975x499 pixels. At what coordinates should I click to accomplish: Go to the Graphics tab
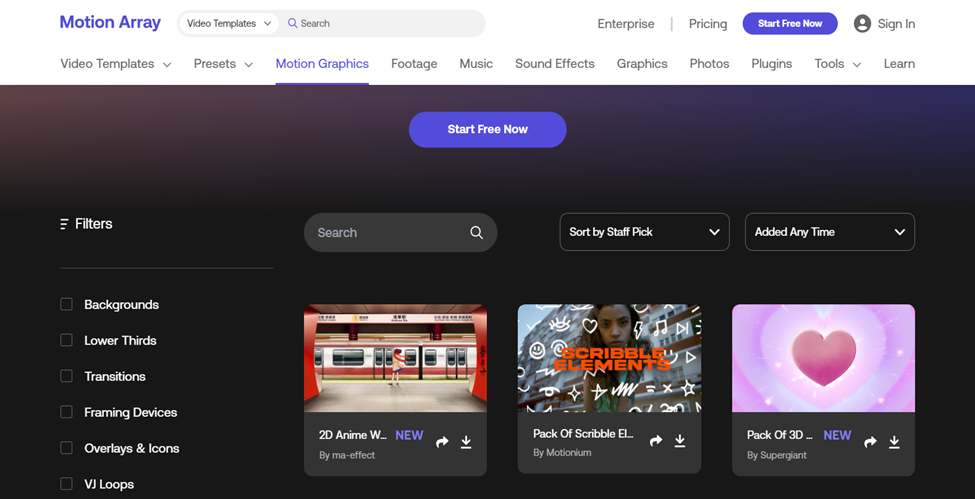tap(642, 63)
